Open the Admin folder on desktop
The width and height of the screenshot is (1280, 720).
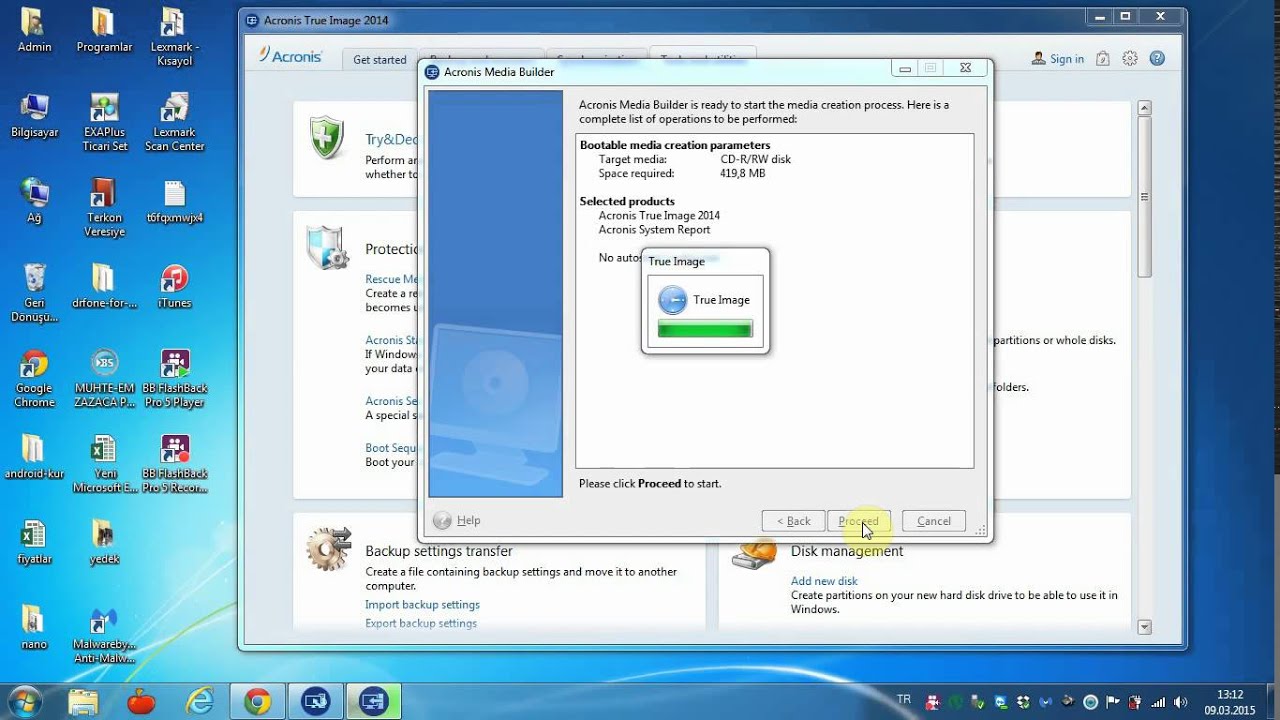[34, 31]
